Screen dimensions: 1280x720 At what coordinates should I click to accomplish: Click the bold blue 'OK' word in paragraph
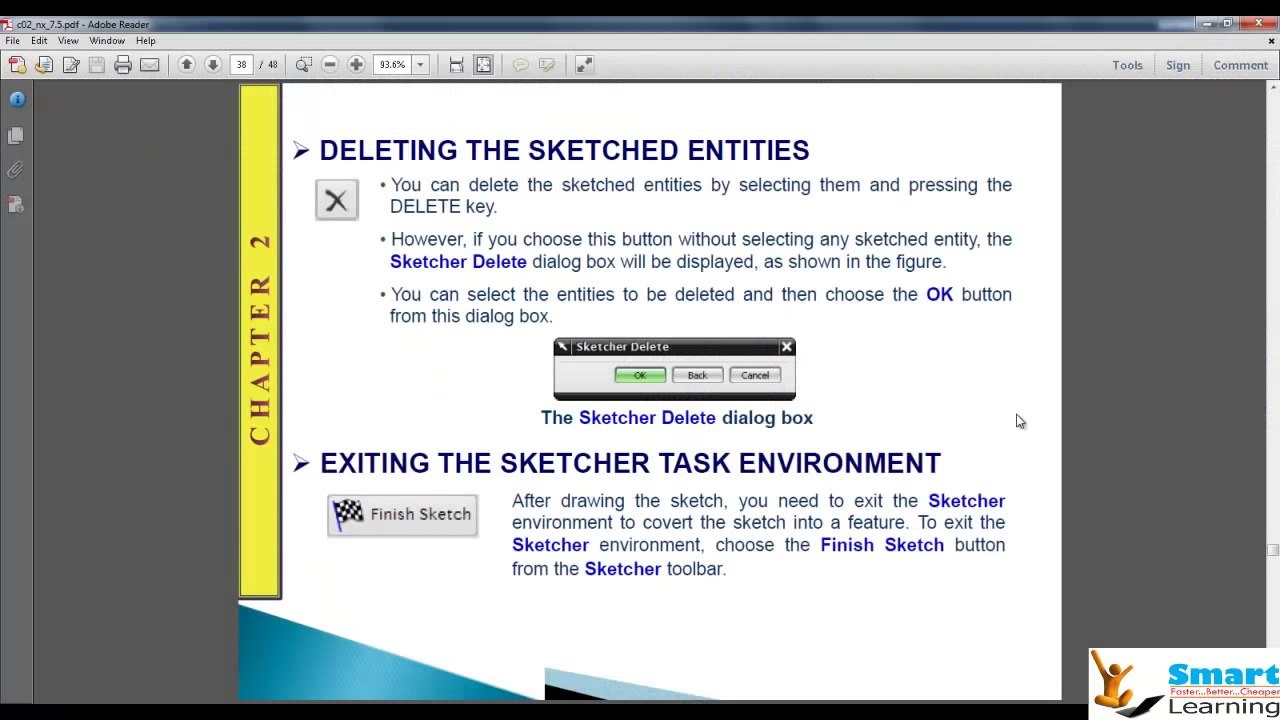coord(939,294)
